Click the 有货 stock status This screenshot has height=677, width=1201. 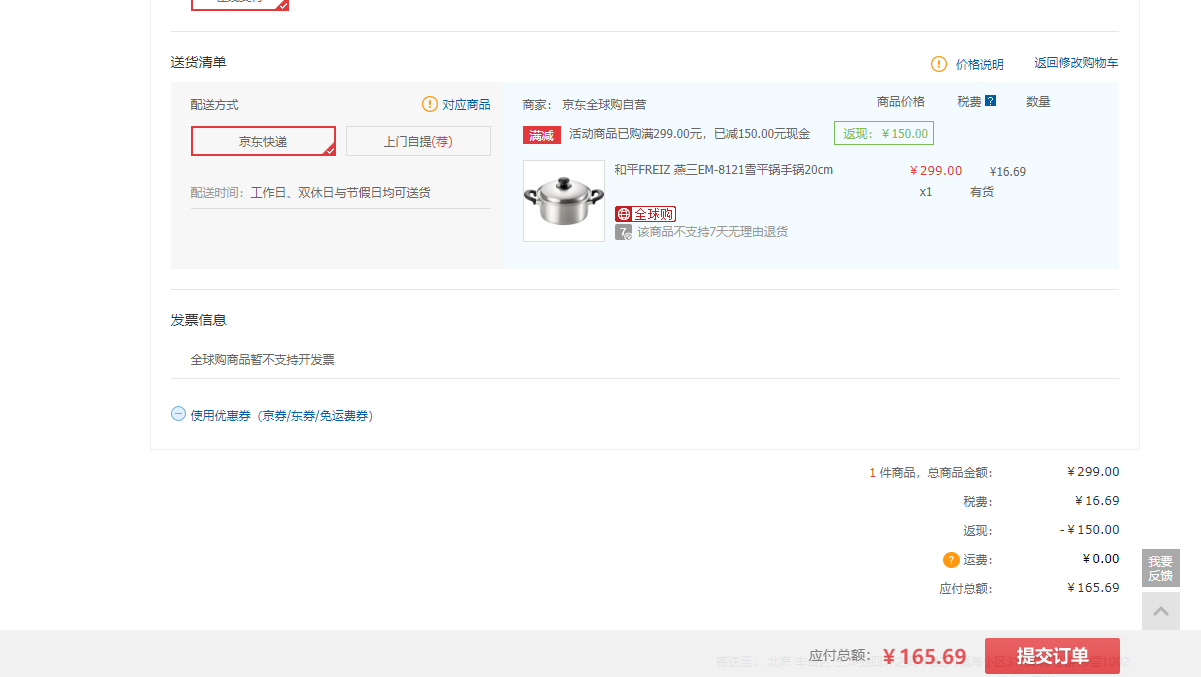coord(982,192)
